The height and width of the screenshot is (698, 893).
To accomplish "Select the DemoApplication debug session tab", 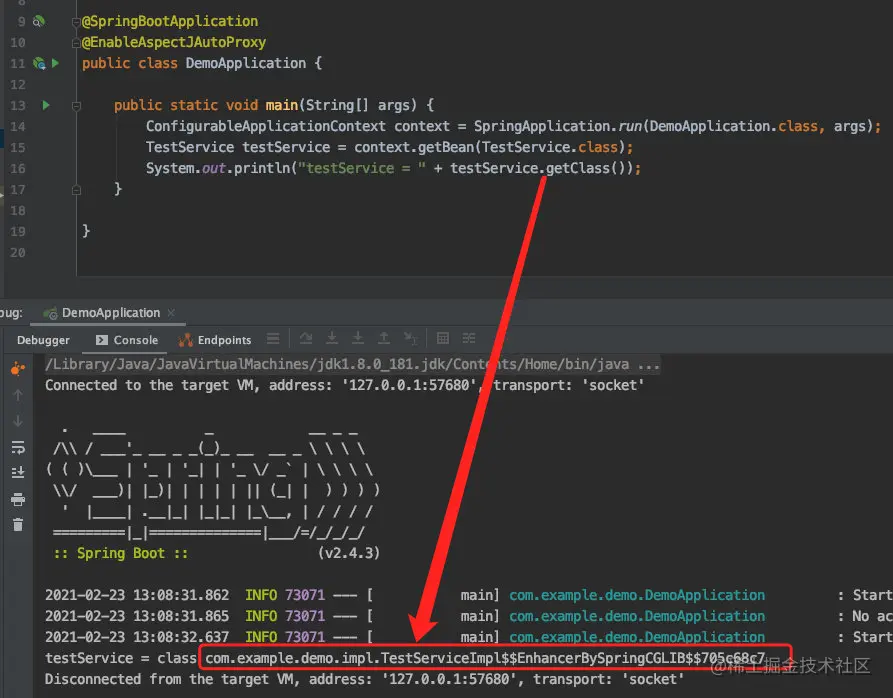I will coord(110,313).
